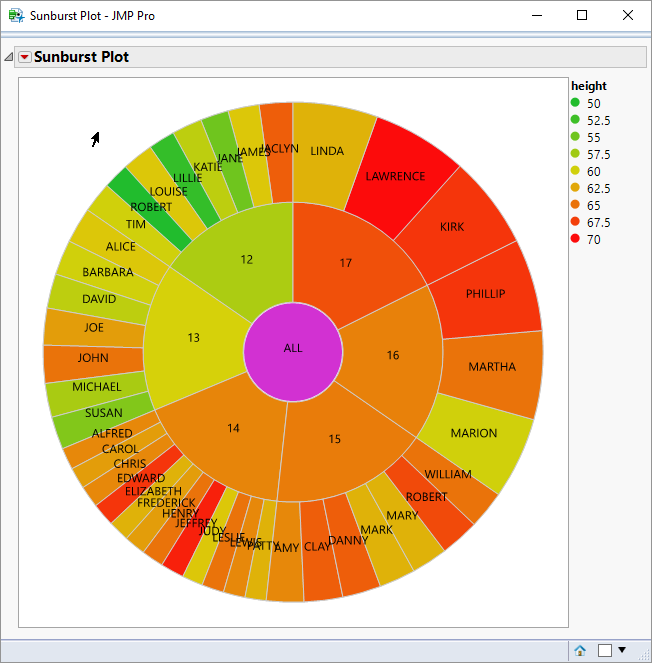Viewport: 652px width, 663px height.
Task: Click the AMY outer segment
Action: click(287, 550)
